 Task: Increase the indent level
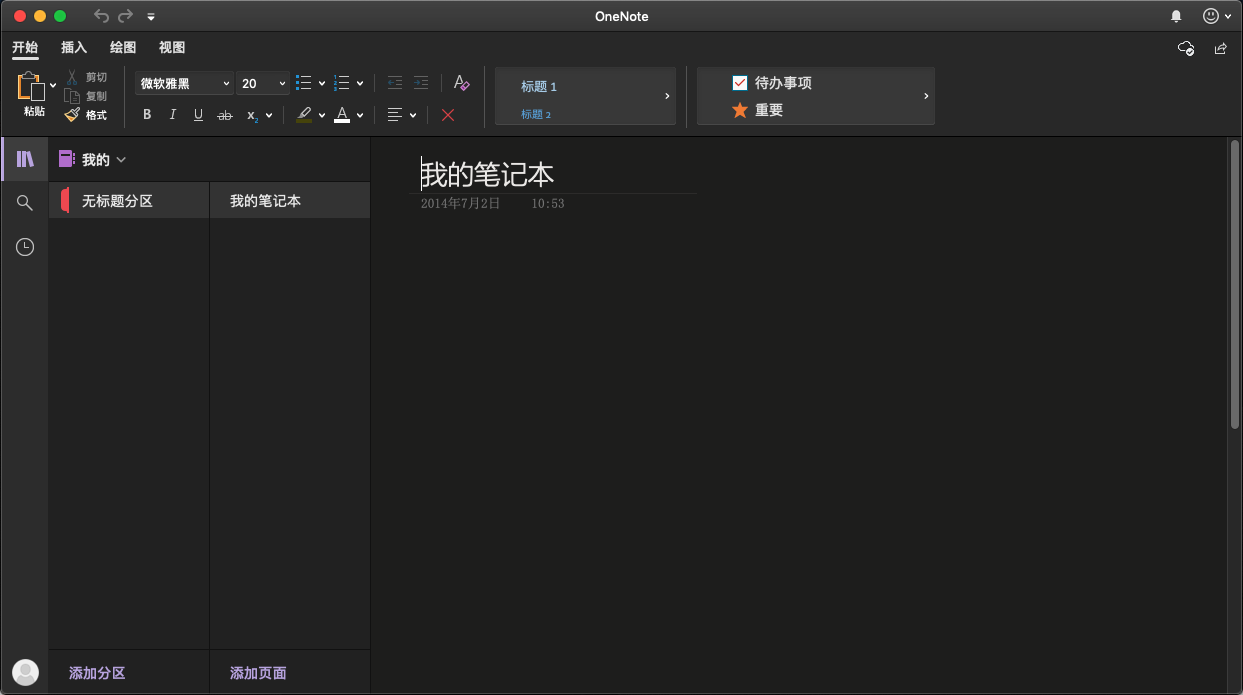tap(421, 83)
